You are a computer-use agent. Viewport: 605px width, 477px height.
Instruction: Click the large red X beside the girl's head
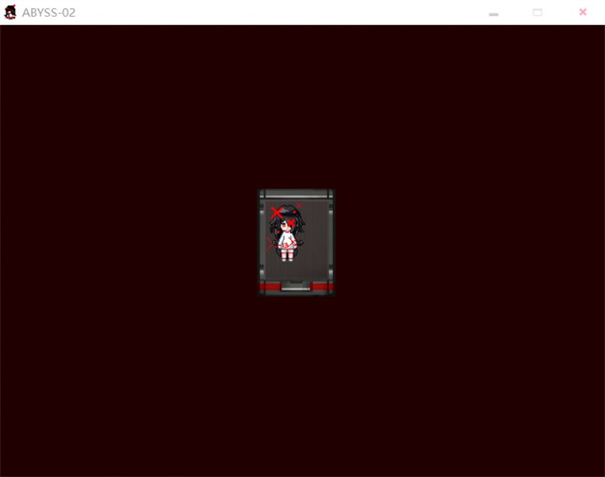pyautogui.click(x=276, y=213)
